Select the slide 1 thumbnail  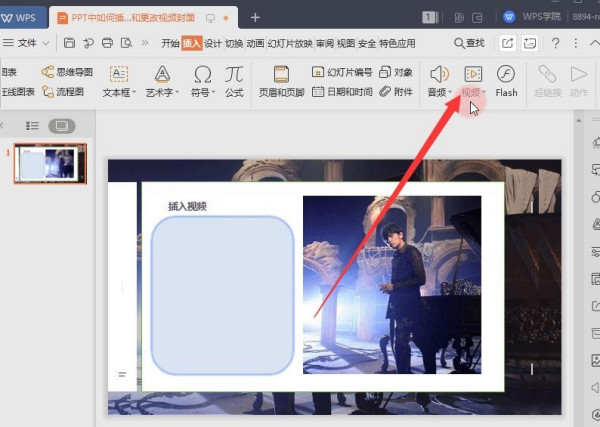point(50,164)
